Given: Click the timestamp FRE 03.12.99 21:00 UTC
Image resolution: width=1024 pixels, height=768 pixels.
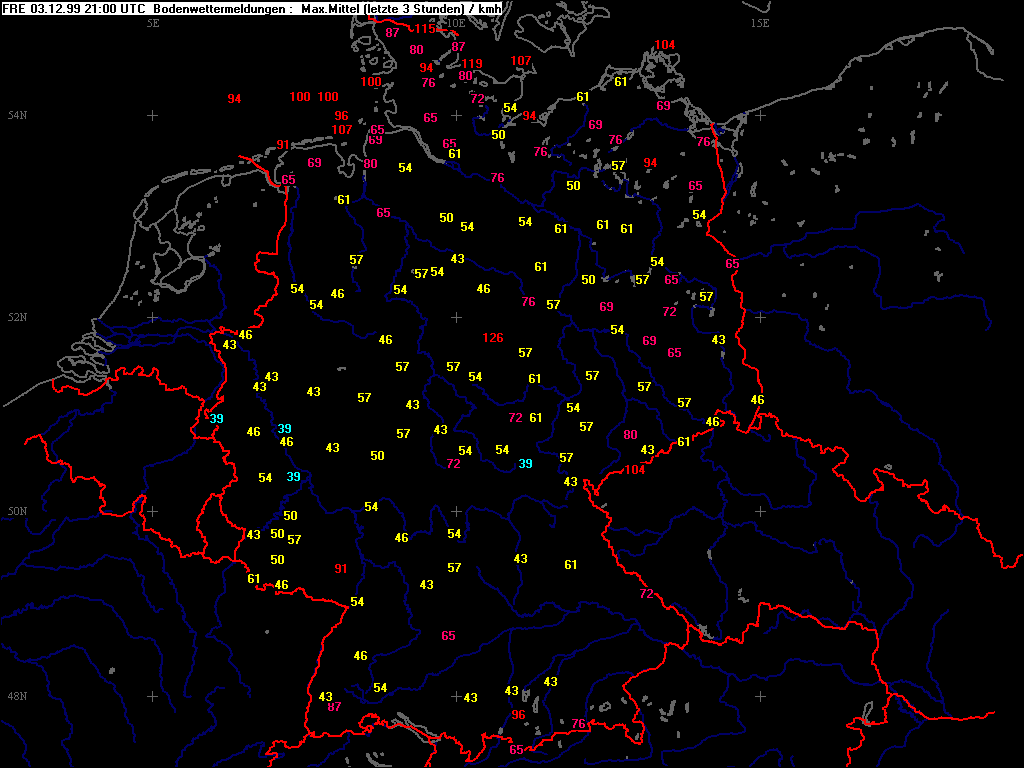Looking at the screenshot, I should 75,8.
